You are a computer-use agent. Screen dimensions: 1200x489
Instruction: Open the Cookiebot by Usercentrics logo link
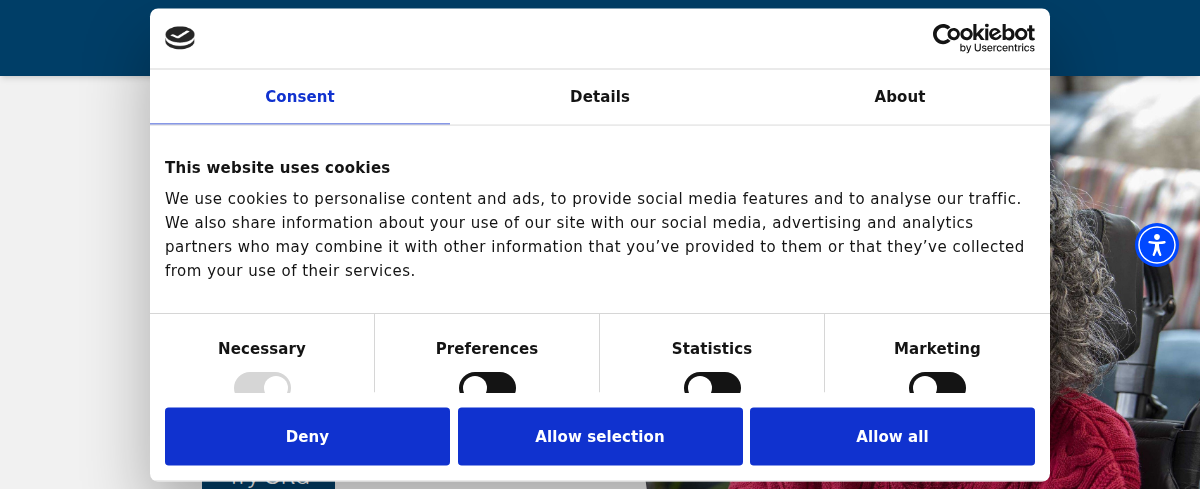983,38
